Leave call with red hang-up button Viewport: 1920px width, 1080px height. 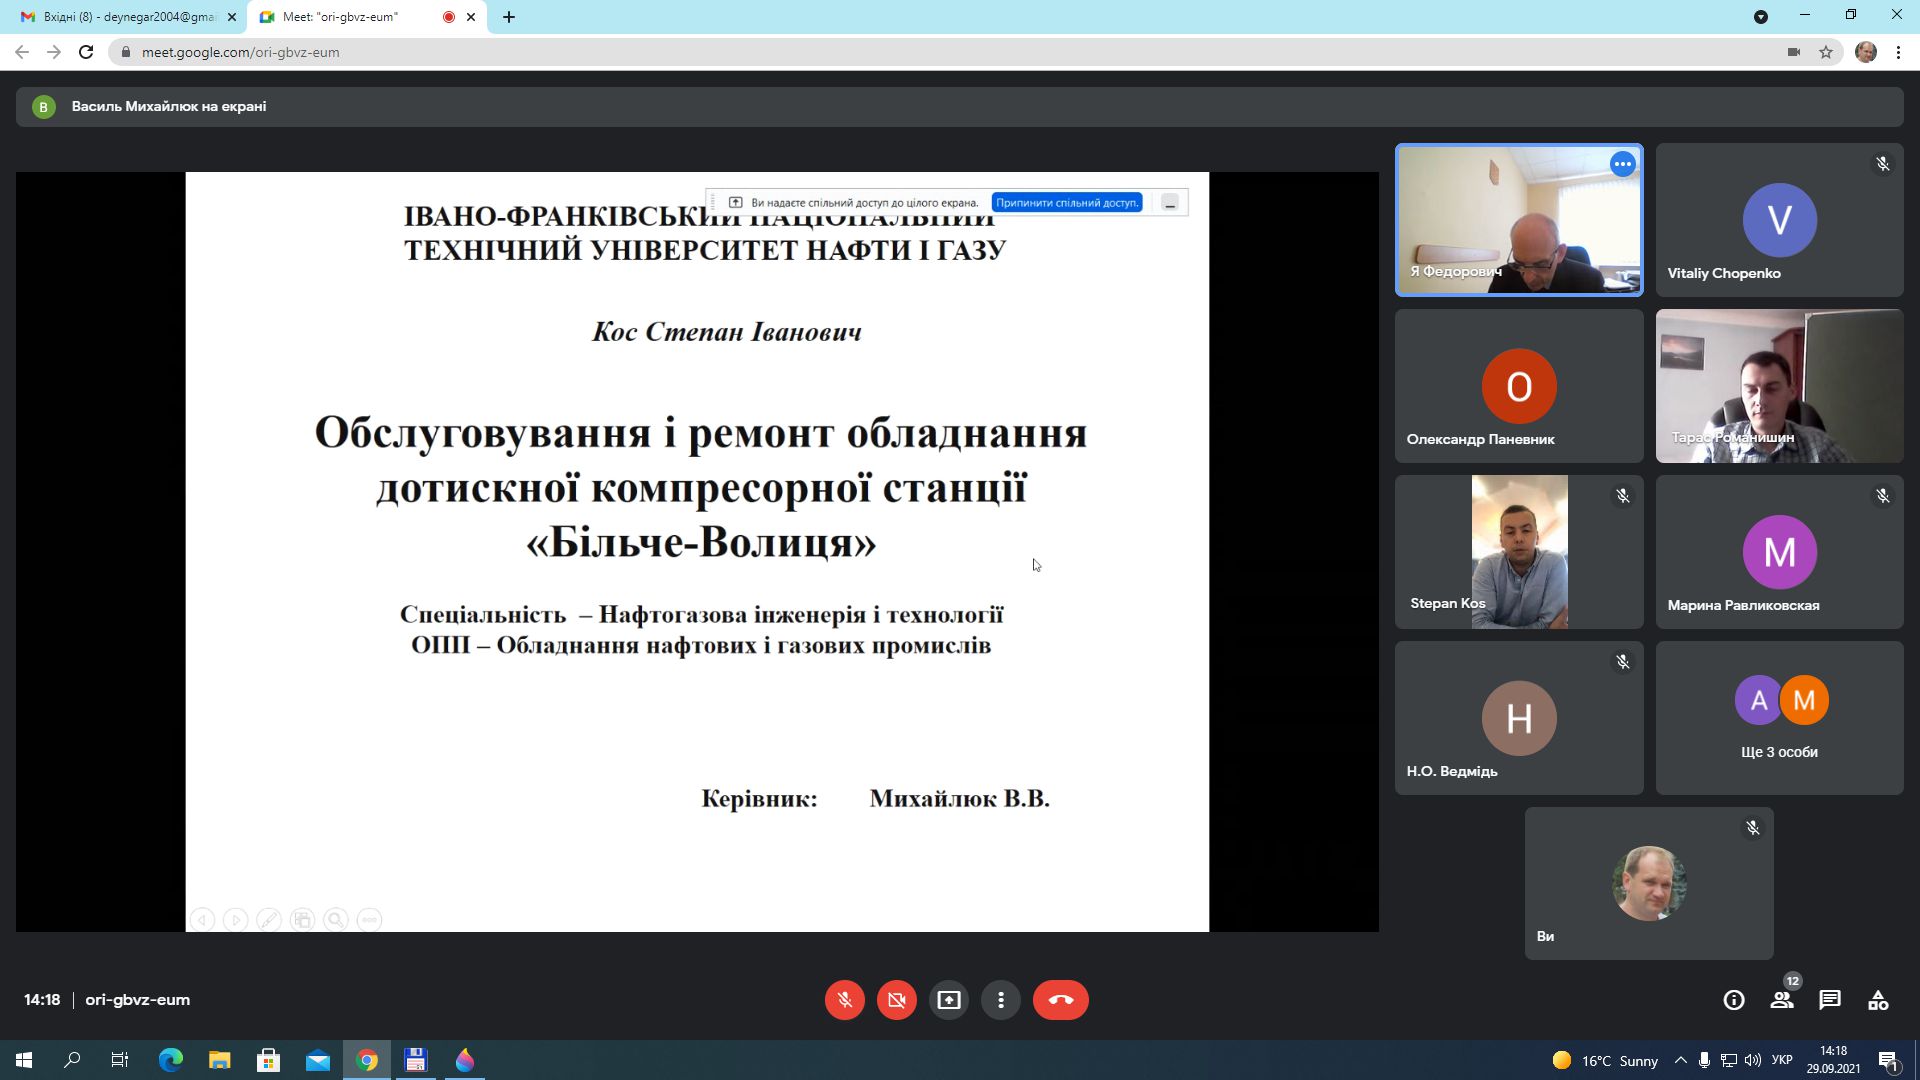click(1060, 1000)
